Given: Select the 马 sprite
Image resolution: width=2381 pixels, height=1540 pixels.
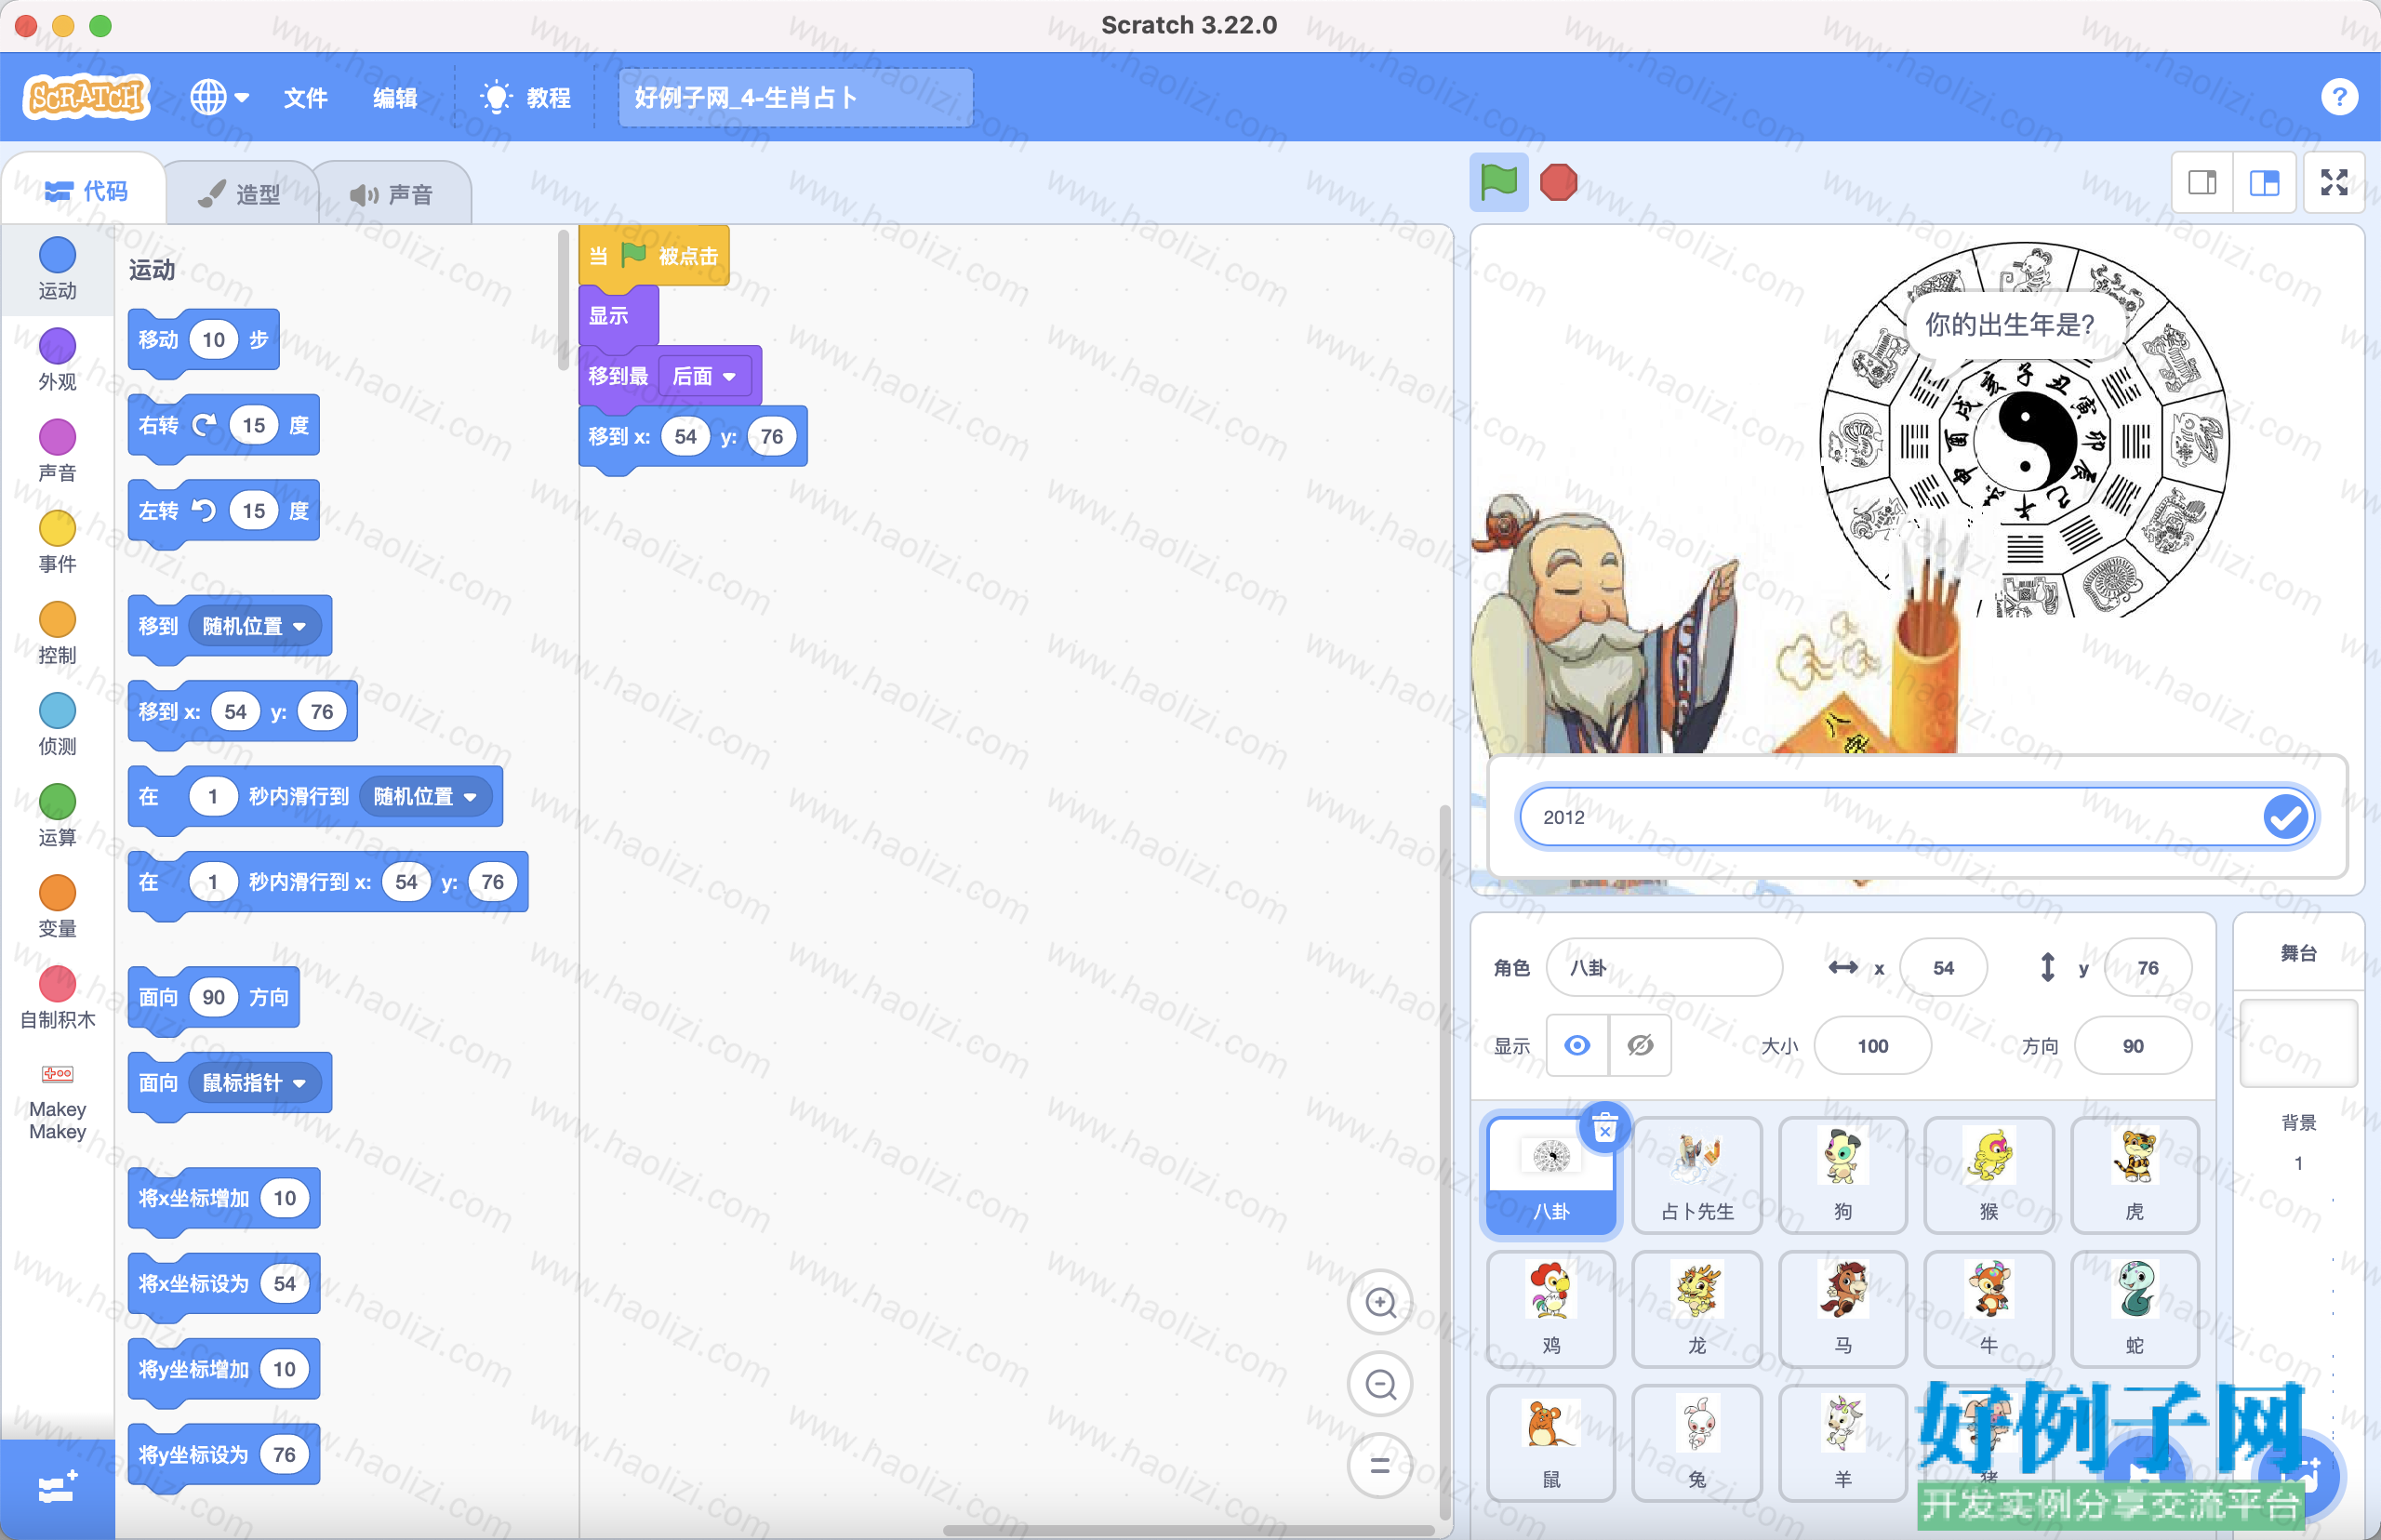Looking at the screenshot, I should 1843,1309.
